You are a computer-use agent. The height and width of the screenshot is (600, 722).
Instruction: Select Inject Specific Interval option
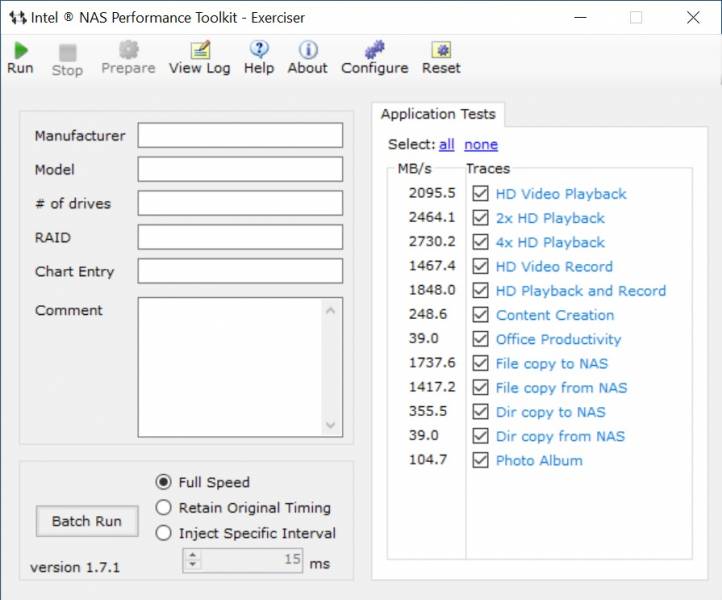coord(163,533)
